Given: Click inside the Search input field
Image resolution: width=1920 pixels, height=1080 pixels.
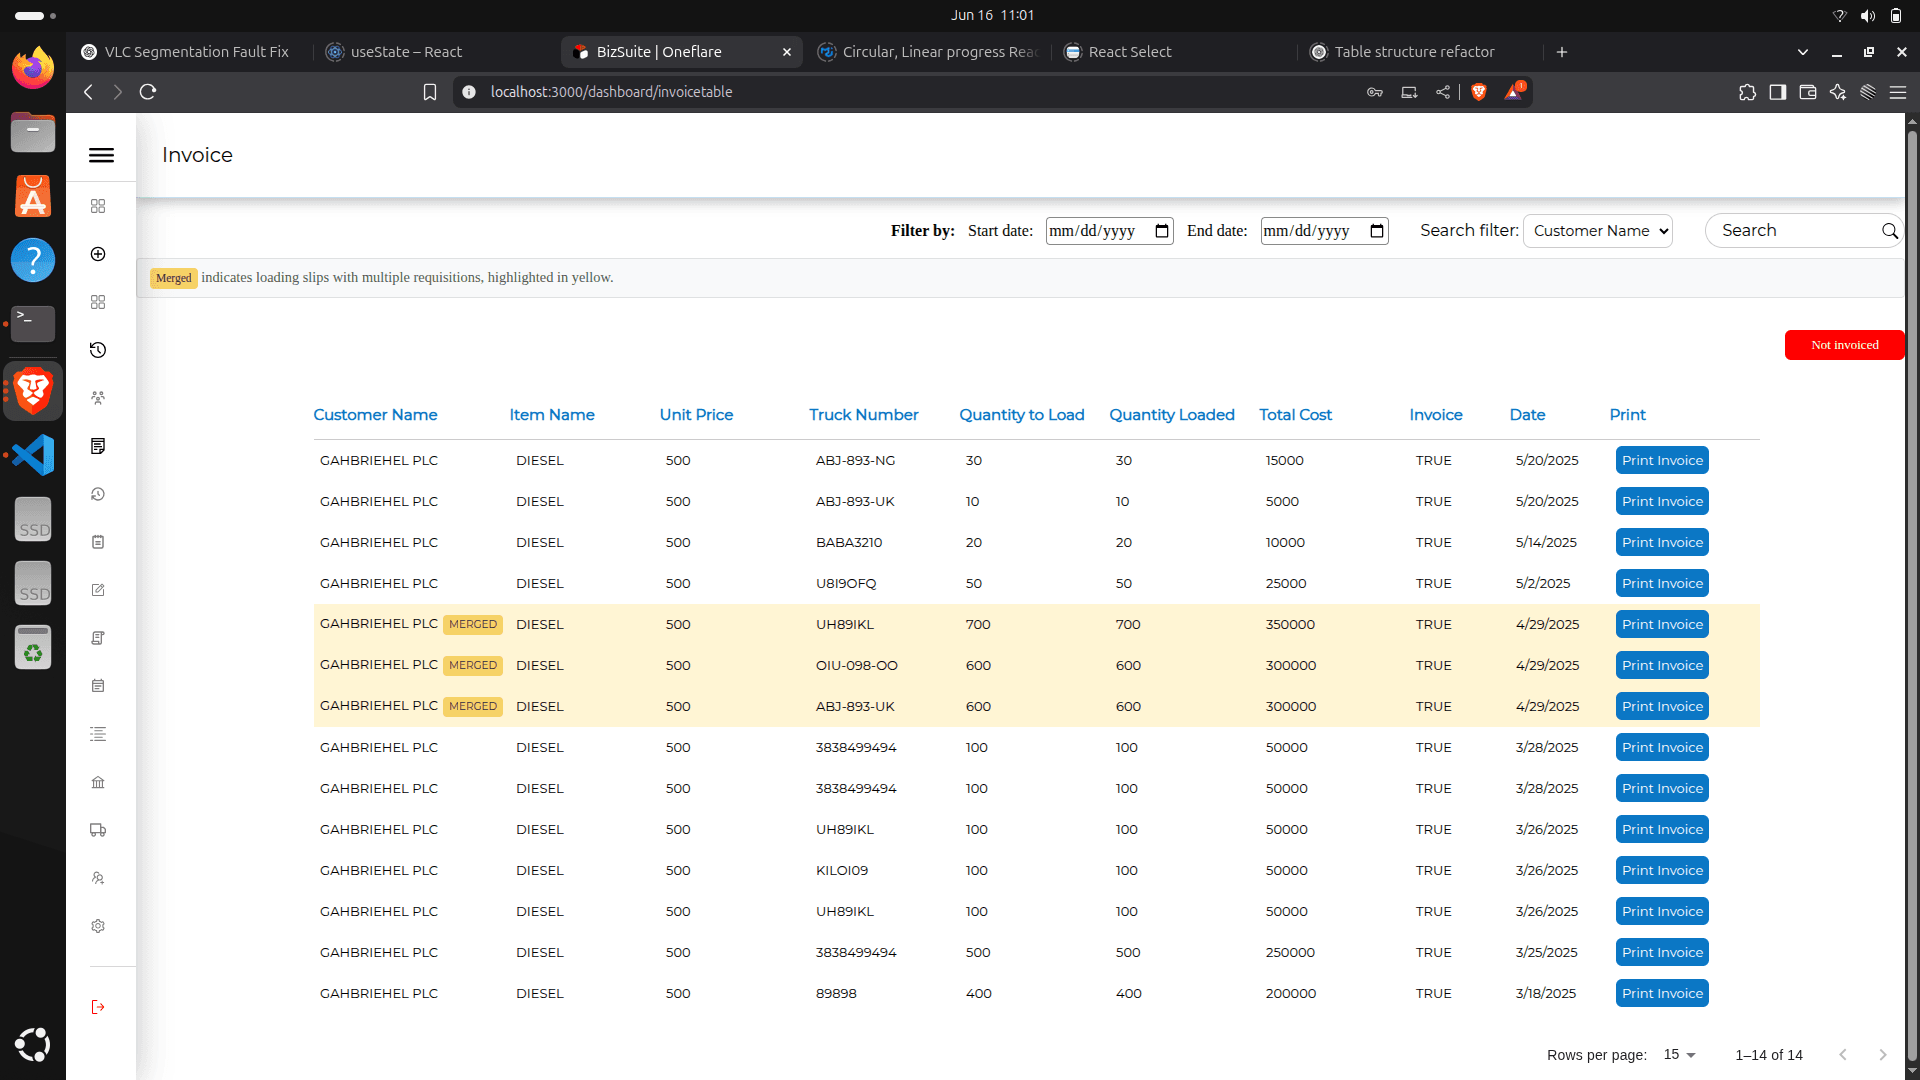Looking at the screenshot, I should point(1795,230).
